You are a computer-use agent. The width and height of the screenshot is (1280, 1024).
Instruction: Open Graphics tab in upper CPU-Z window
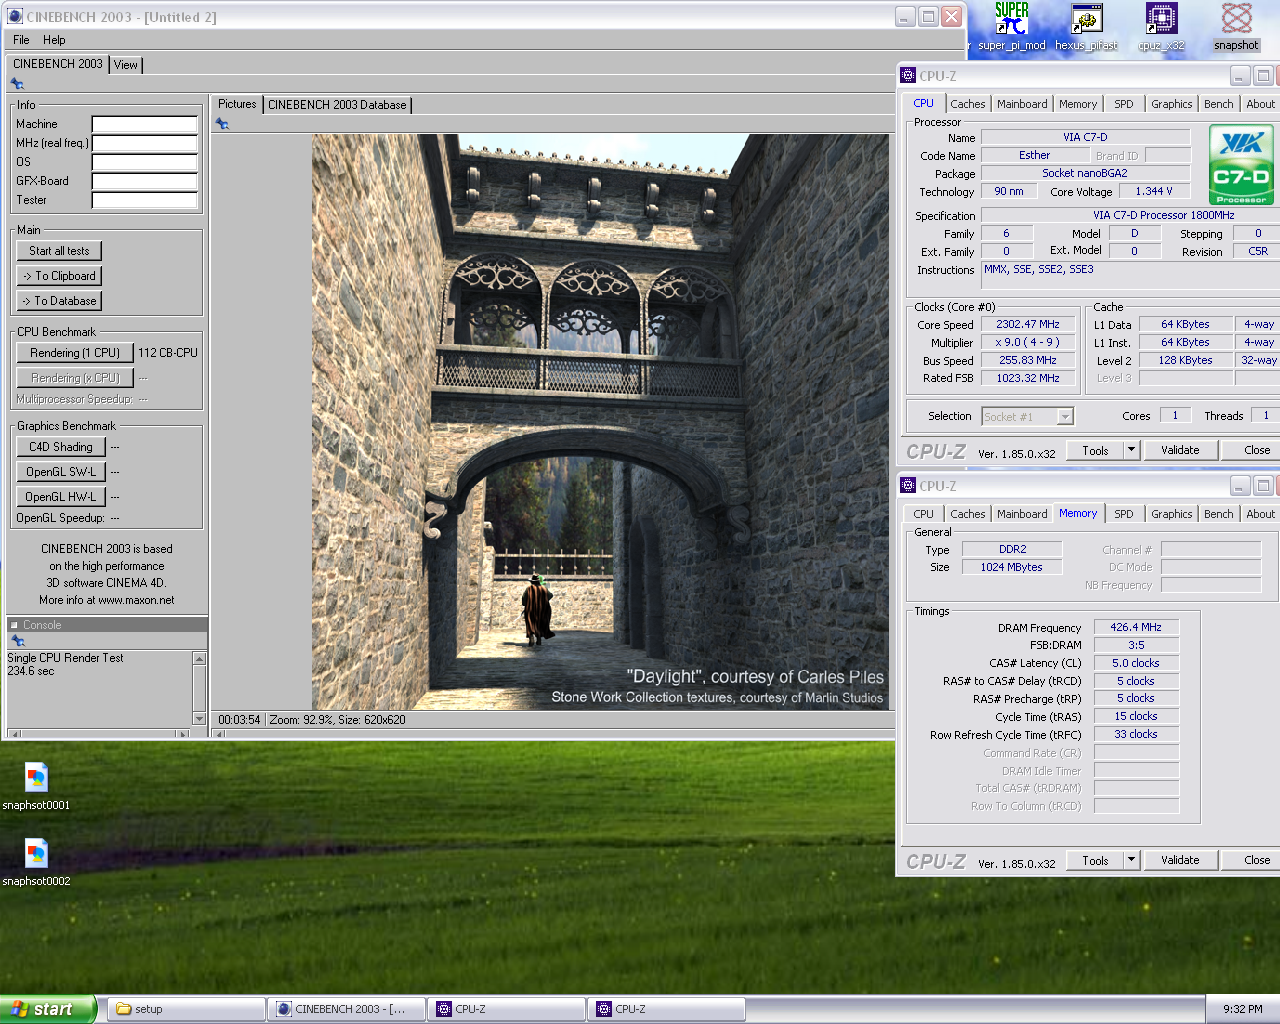[x=1172, y=104]
